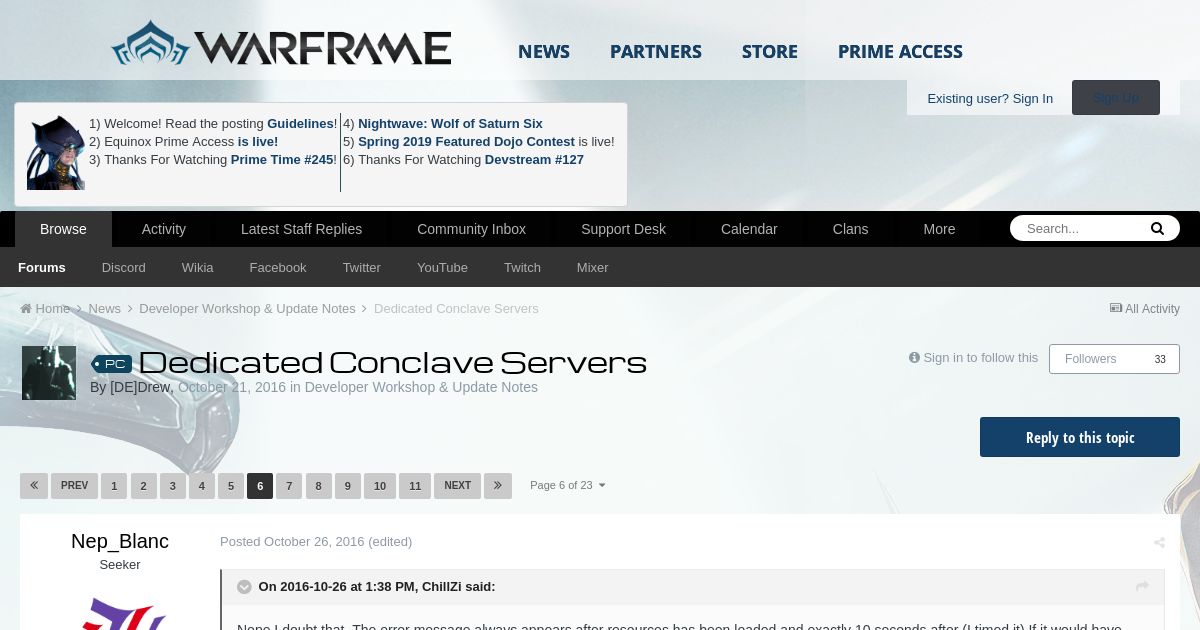Open Spring 2019 Featured Dojo Contest link
Screen dimensions: 1200x630
click(466, 142)
